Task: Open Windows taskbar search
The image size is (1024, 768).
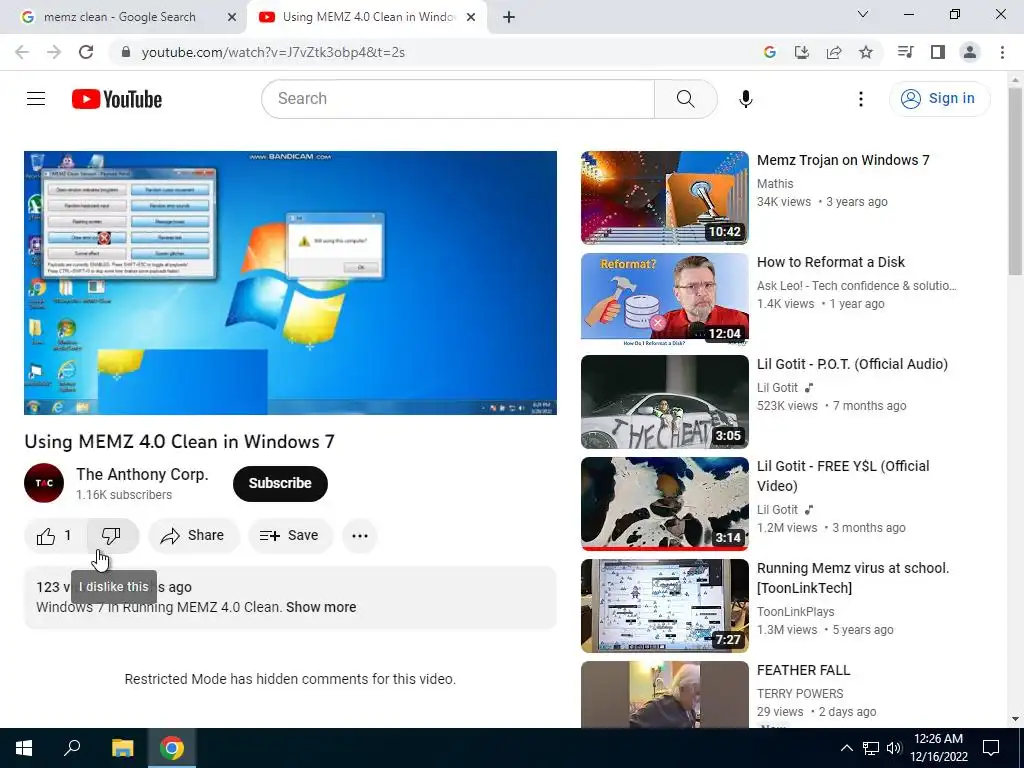Action: (x=72, y=748)
